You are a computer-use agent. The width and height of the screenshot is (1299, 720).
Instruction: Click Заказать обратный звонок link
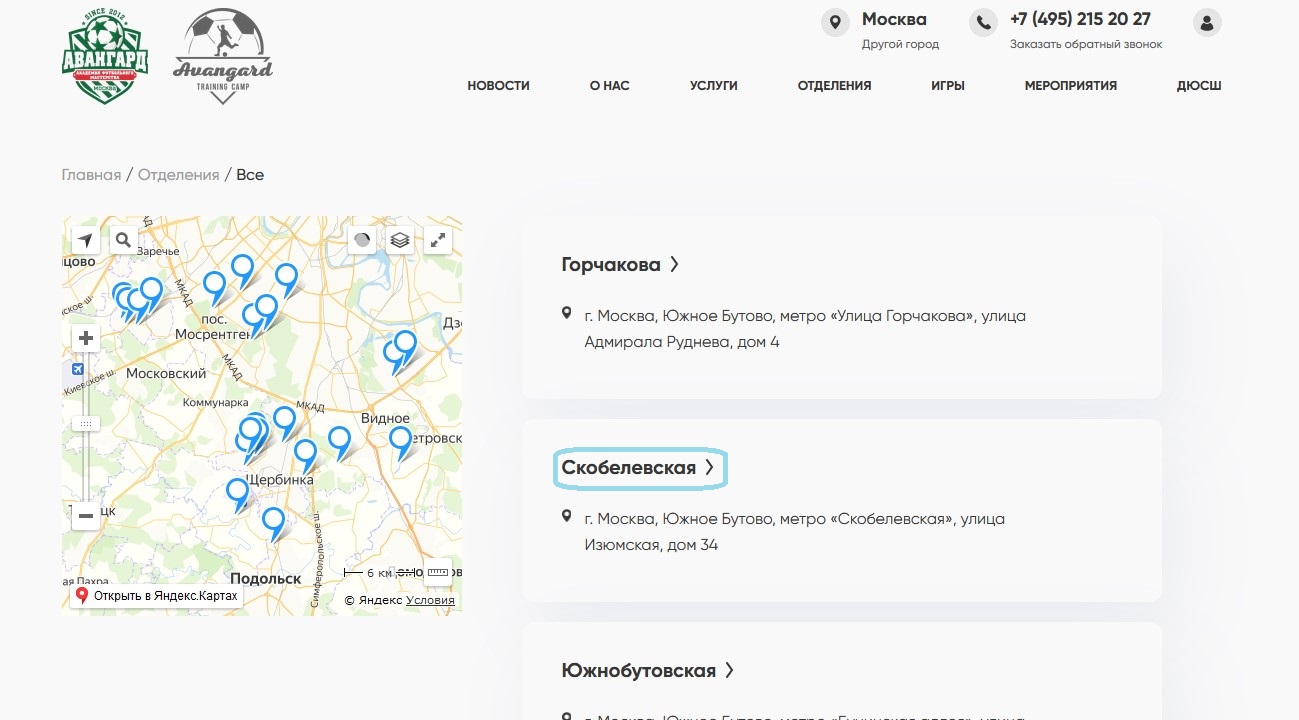(x=1086, y=44)
